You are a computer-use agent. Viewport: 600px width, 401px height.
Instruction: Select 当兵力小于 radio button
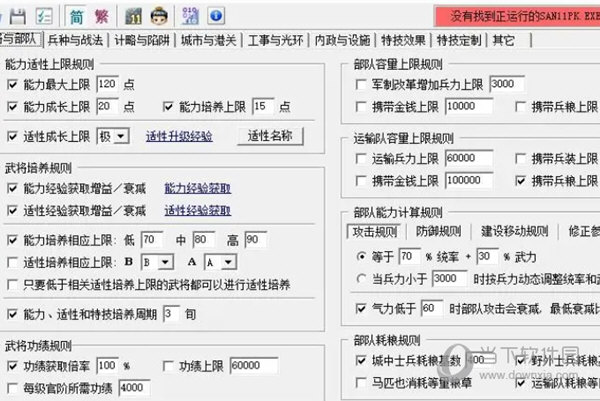[x=361, y=279]
